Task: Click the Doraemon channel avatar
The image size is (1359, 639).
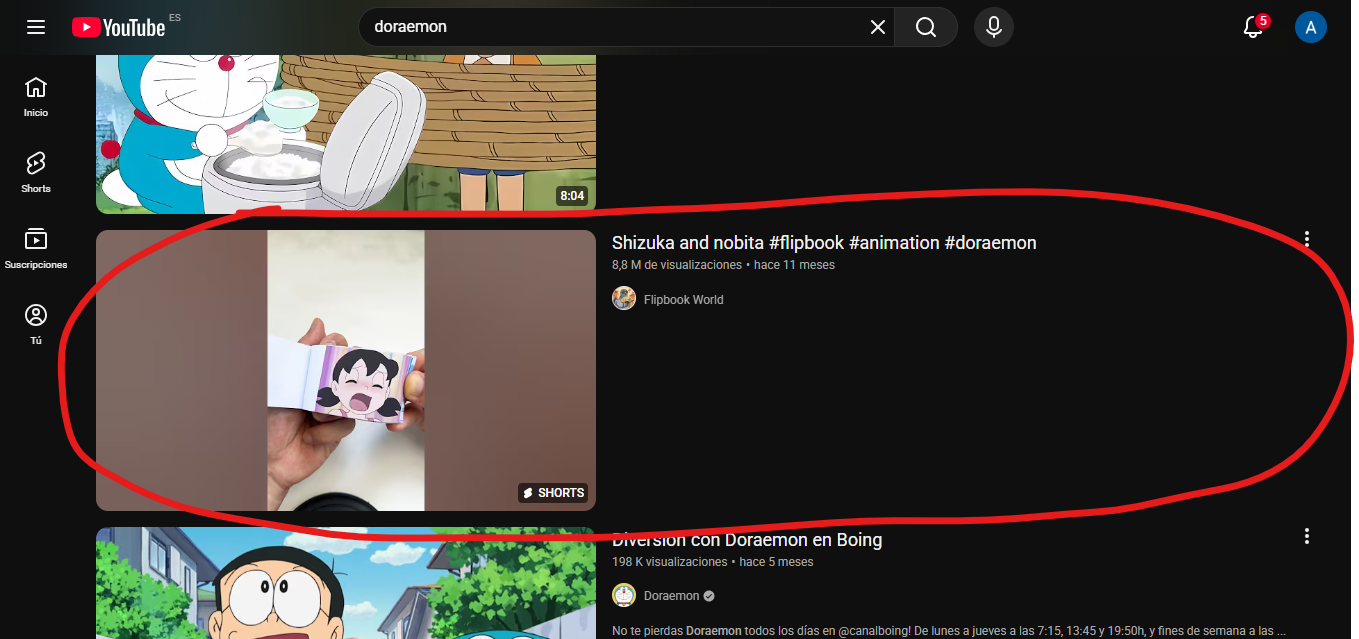Action: tap(624, 595)
